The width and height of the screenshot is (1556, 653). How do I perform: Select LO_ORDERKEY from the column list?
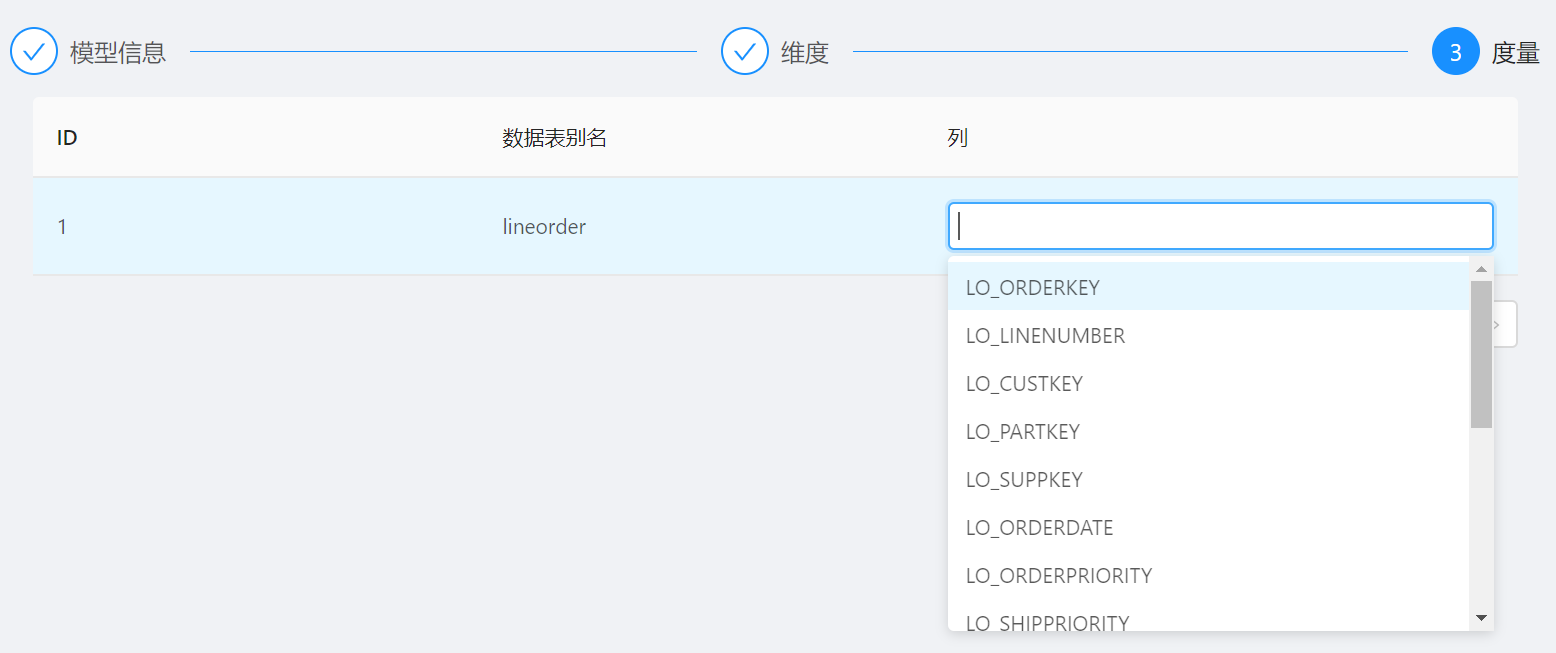pyautogui.click(x=1033, y=287)
